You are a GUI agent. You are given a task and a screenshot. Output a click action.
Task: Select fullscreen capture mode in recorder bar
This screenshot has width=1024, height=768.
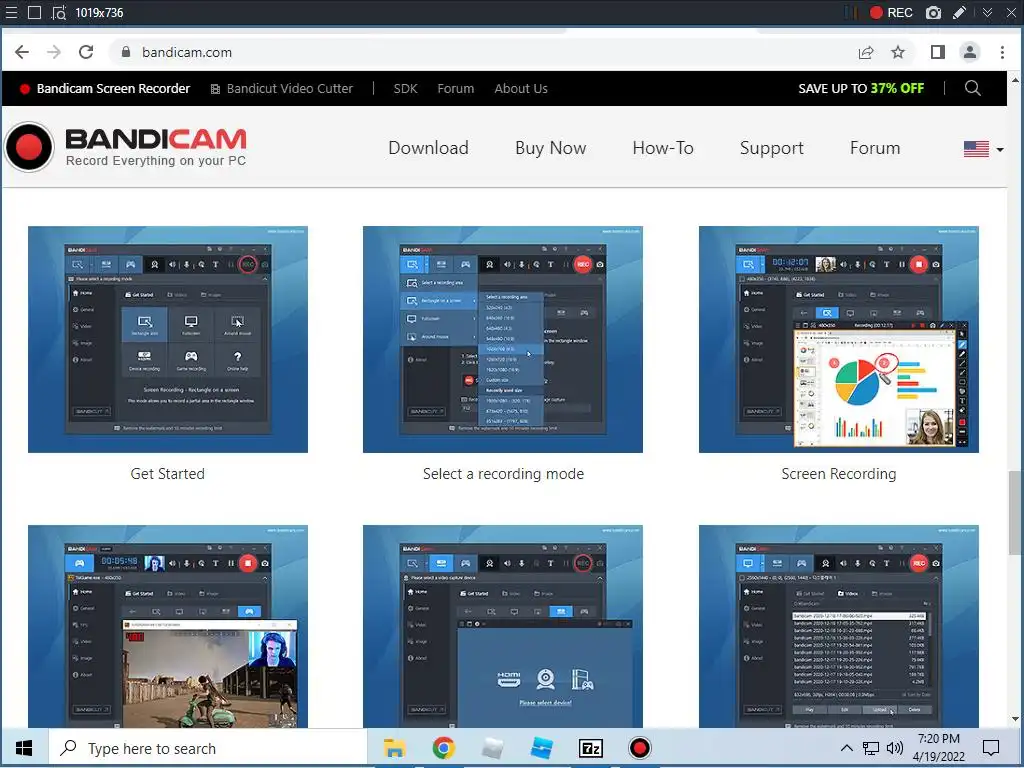point(35,12)
